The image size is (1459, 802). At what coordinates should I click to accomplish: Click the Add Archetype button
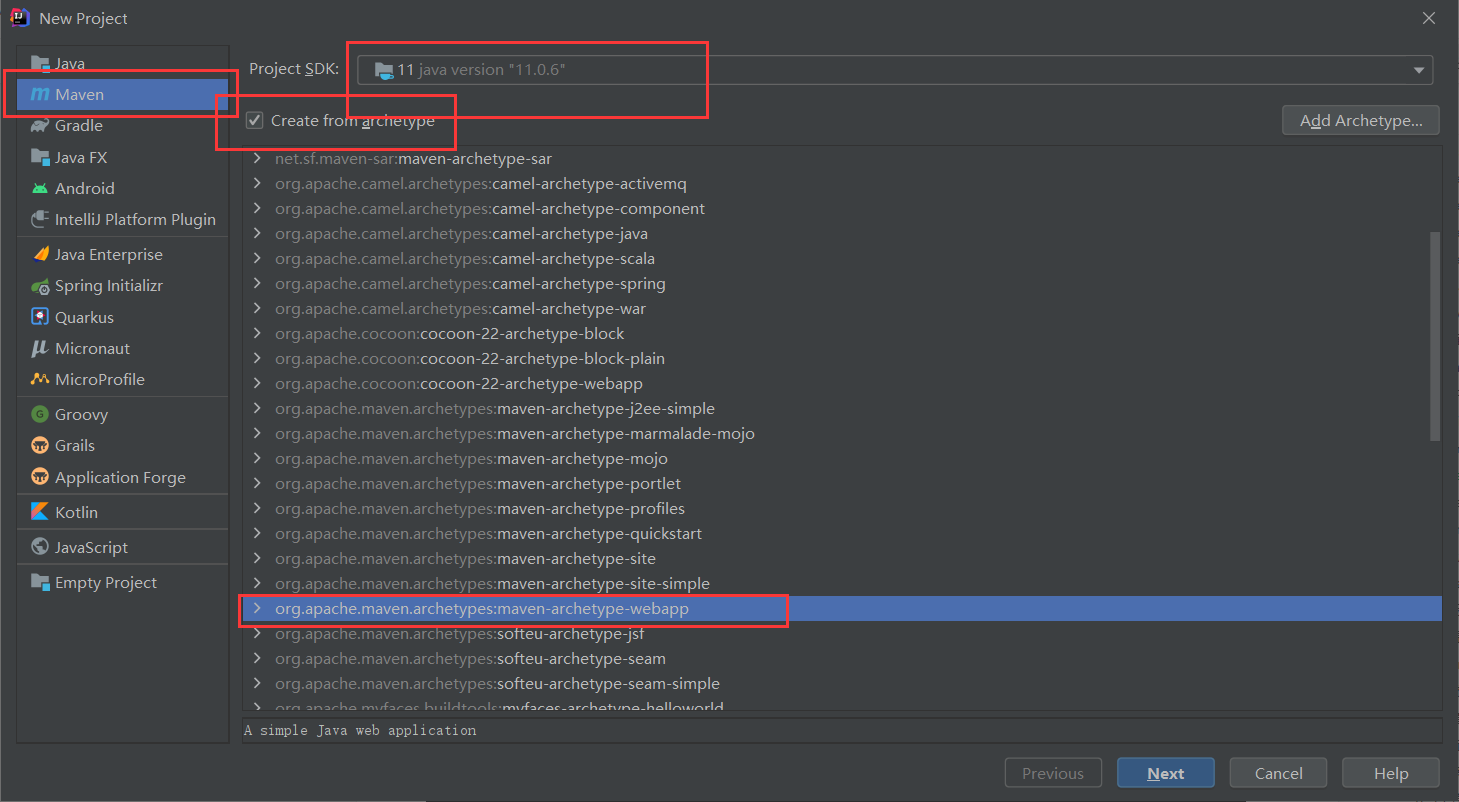pos(1360,120)
